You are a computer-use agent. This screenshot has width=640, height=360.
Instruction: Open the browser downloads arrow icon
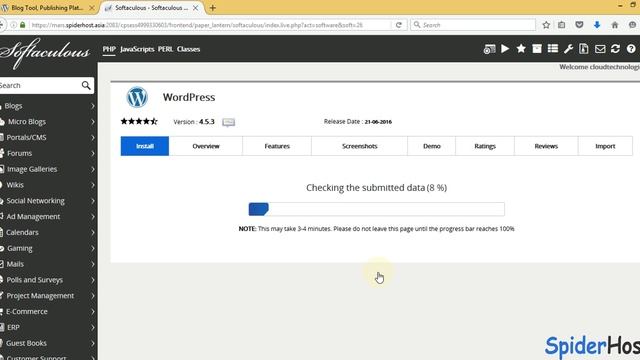597,25
